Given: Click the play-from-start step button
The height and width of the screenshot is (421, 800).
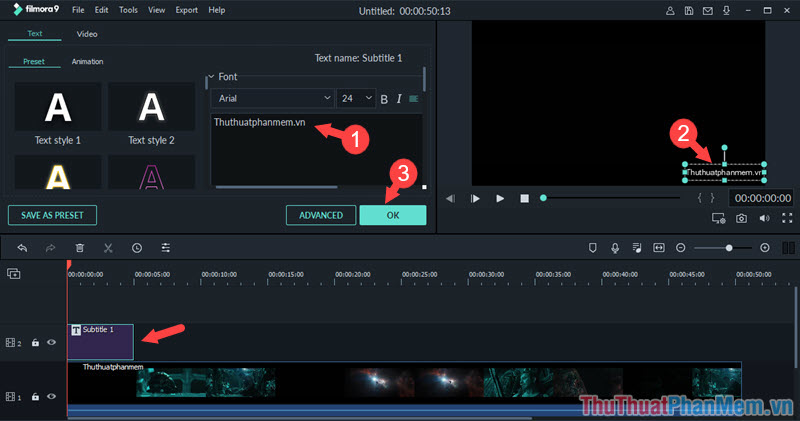Looking at the screenshot, I should (x=475, y=198).
